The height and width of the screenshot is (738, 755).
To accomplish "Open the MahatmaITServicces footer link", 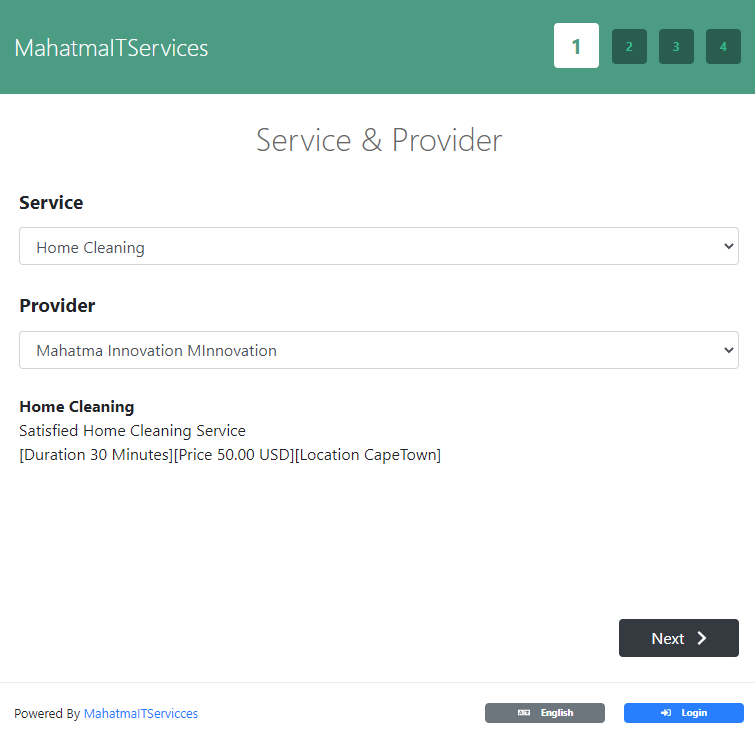I will [x=141, y=714].
